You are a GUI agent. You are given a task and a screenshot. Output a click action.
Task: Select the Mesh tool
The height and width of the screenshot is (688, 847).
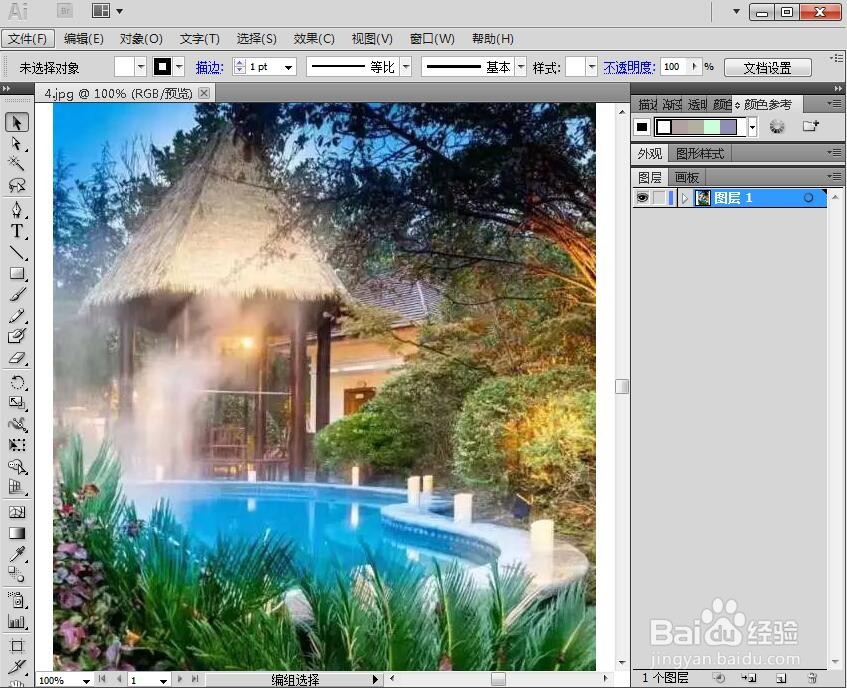[x=17, y=512]
